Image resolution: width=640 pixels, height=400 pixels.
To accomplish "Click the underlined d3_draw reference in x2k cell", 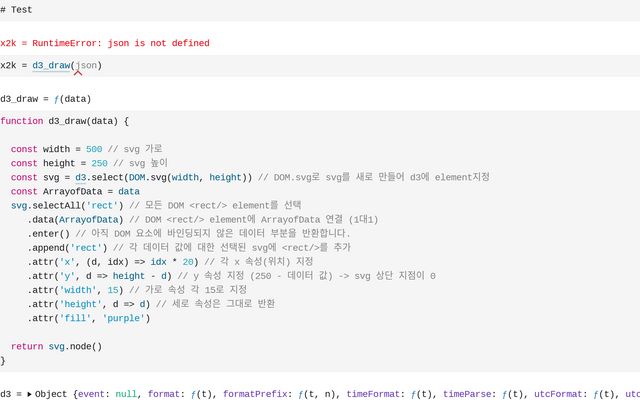I will [51, 65].
